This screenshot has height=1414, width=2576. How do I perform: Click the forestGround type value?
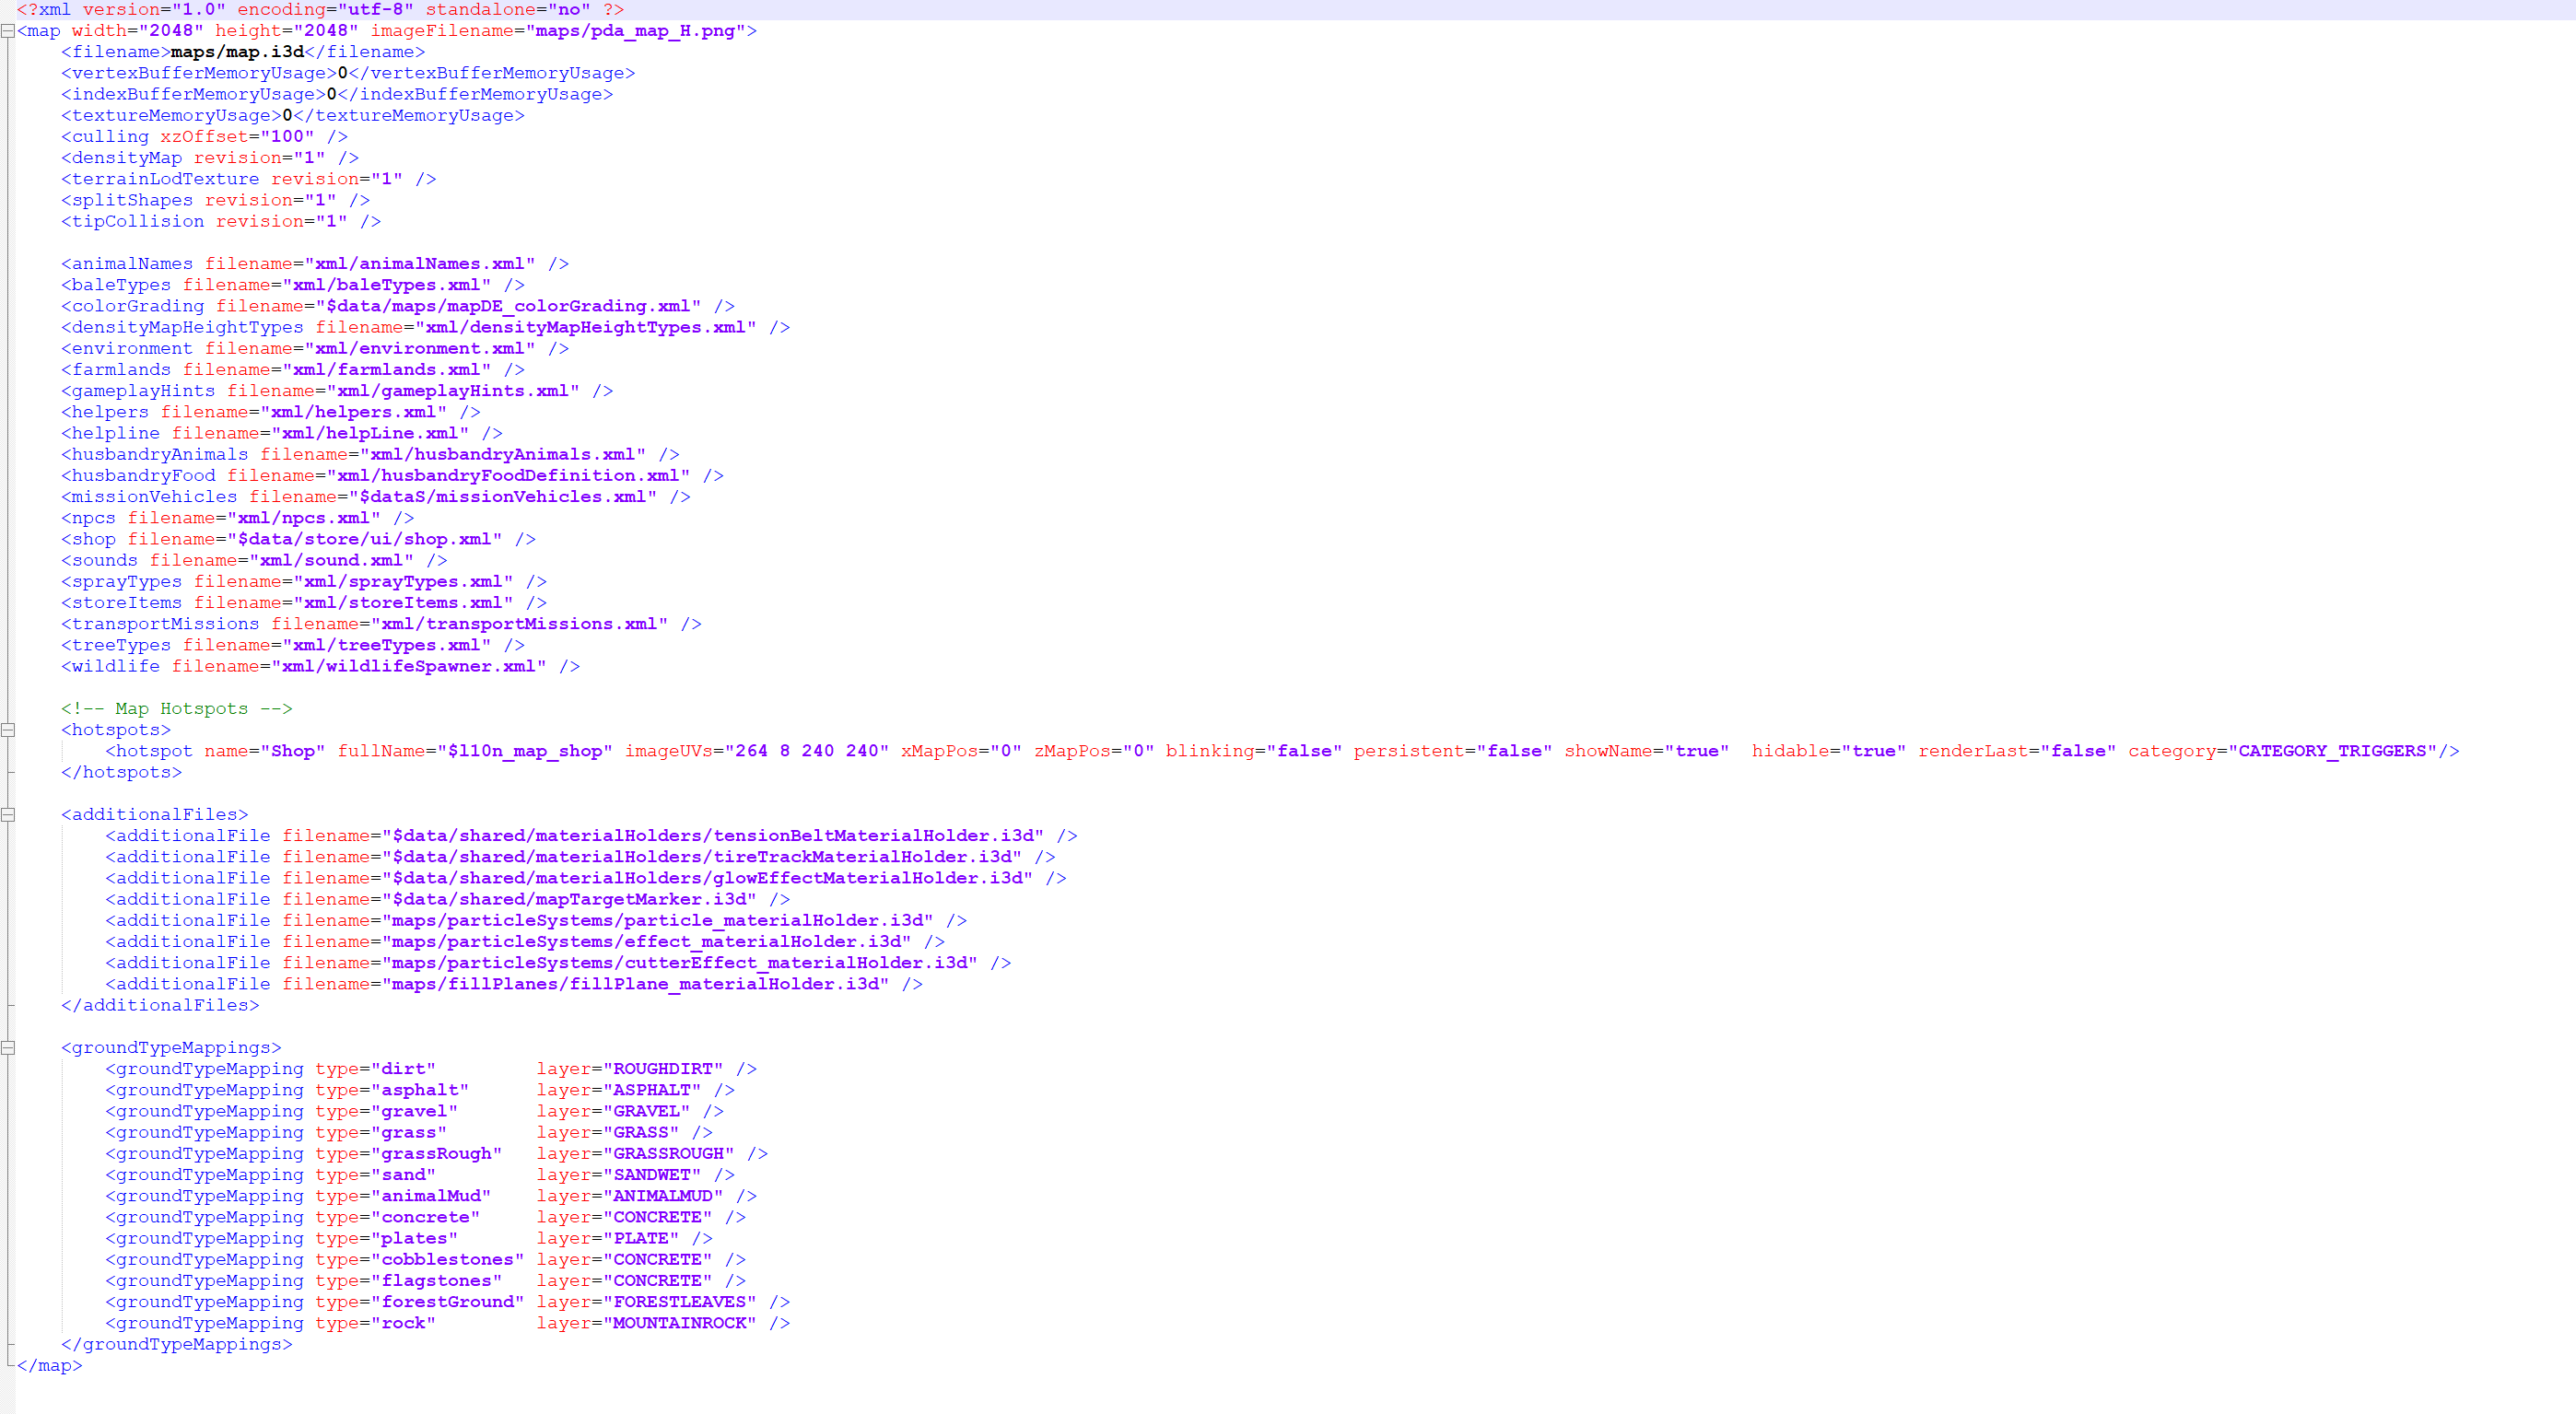click(447, 1302)
